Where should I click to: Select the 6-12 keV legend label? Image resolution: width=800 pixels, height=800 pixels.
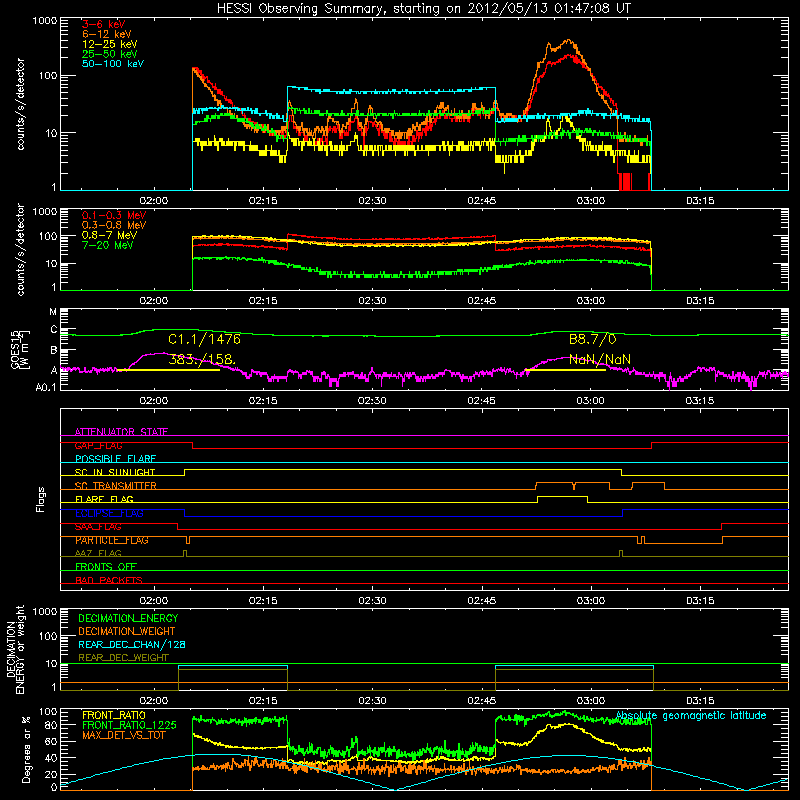pos(107,34)
